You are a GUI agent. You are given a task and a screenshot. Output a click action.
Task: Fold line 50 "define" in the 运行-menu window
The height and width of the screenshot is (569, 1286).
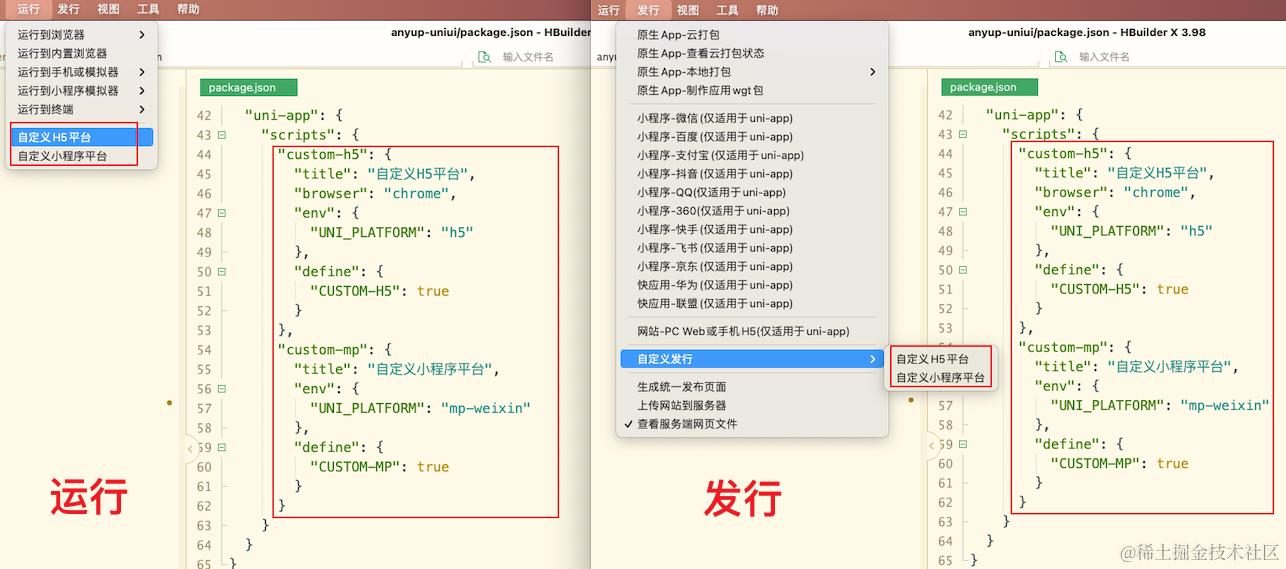pos(222,272)
